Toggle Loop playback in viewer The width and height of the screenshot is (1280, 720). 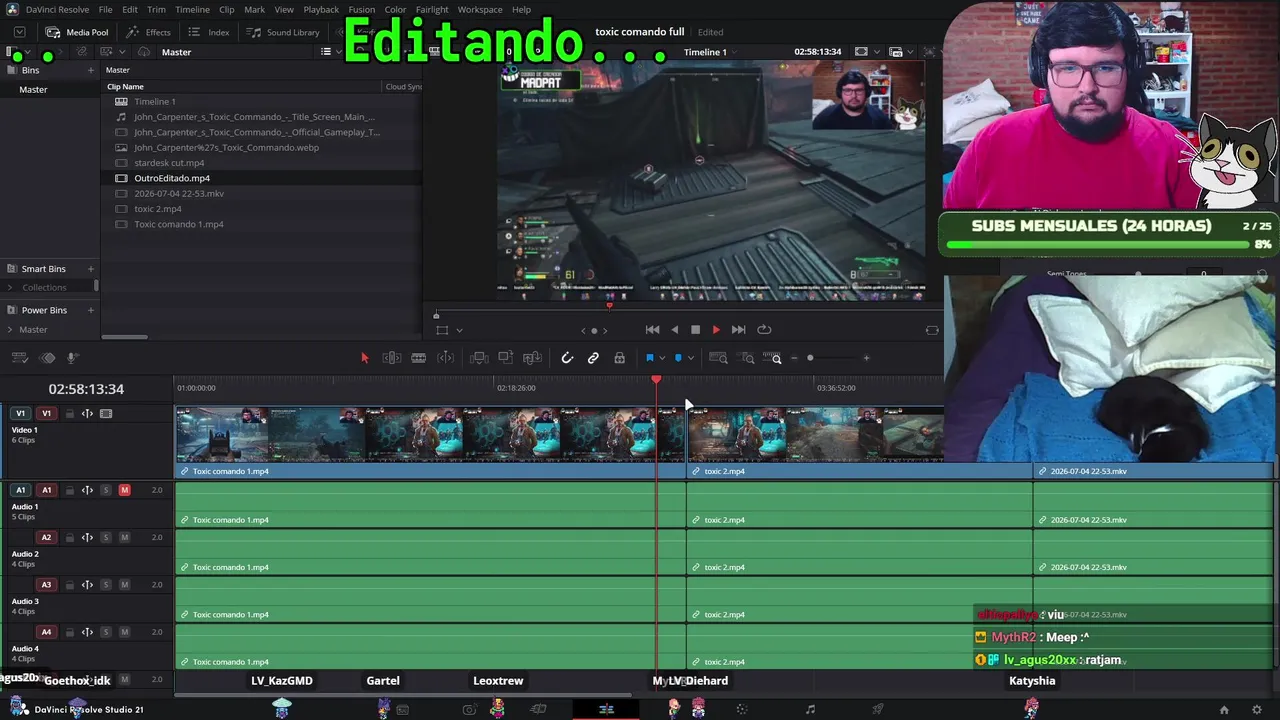click(764, 330)
